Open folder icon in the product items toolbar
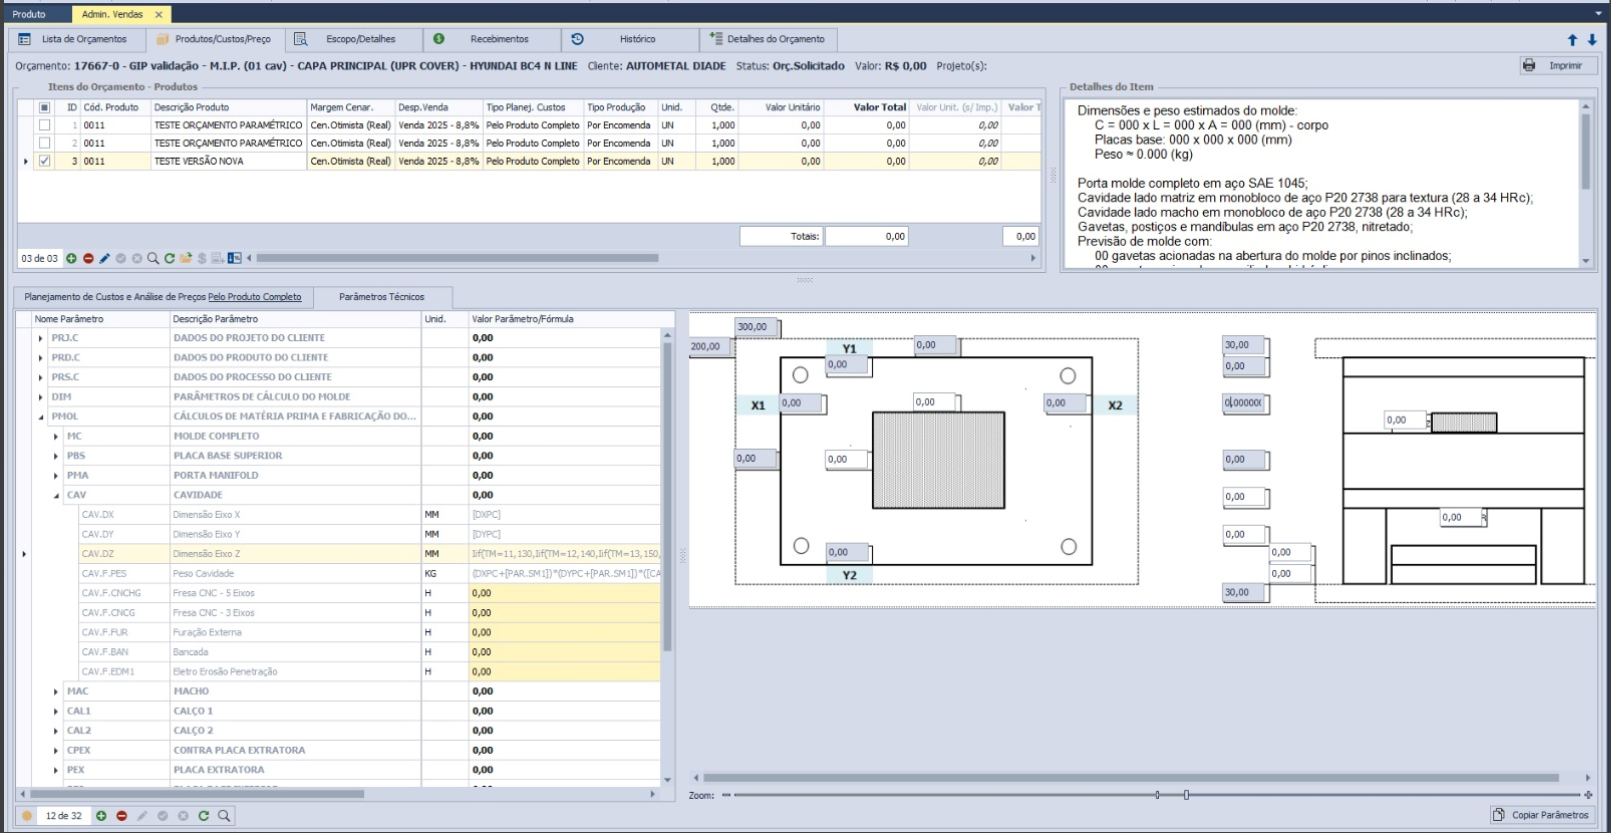 [x=185, y=258]
